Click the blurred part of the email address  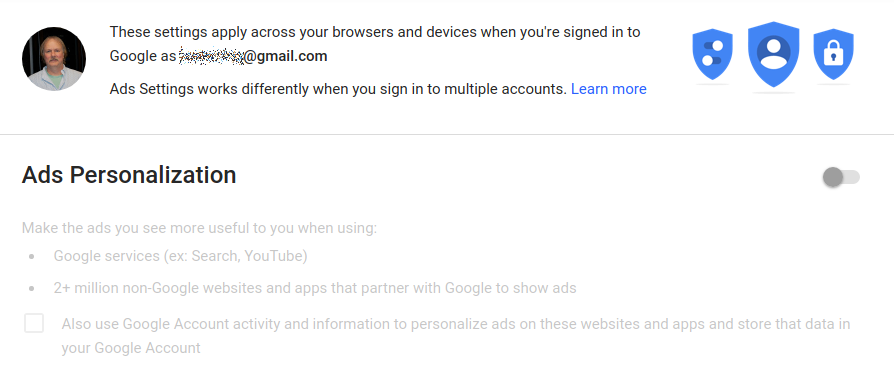[211, 56]
